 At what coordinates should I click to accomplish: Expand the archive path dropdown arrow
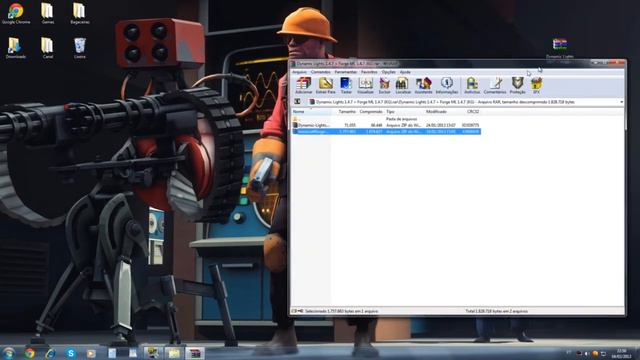pos(621,102)
